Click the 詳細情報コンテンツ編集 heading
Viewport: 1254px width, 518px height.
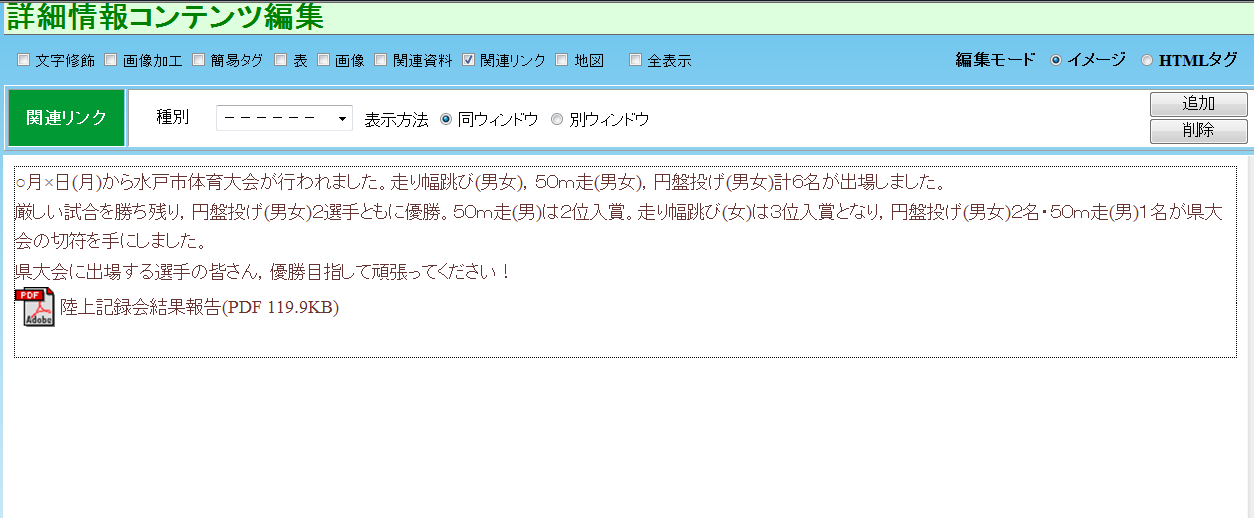(165, 16)
